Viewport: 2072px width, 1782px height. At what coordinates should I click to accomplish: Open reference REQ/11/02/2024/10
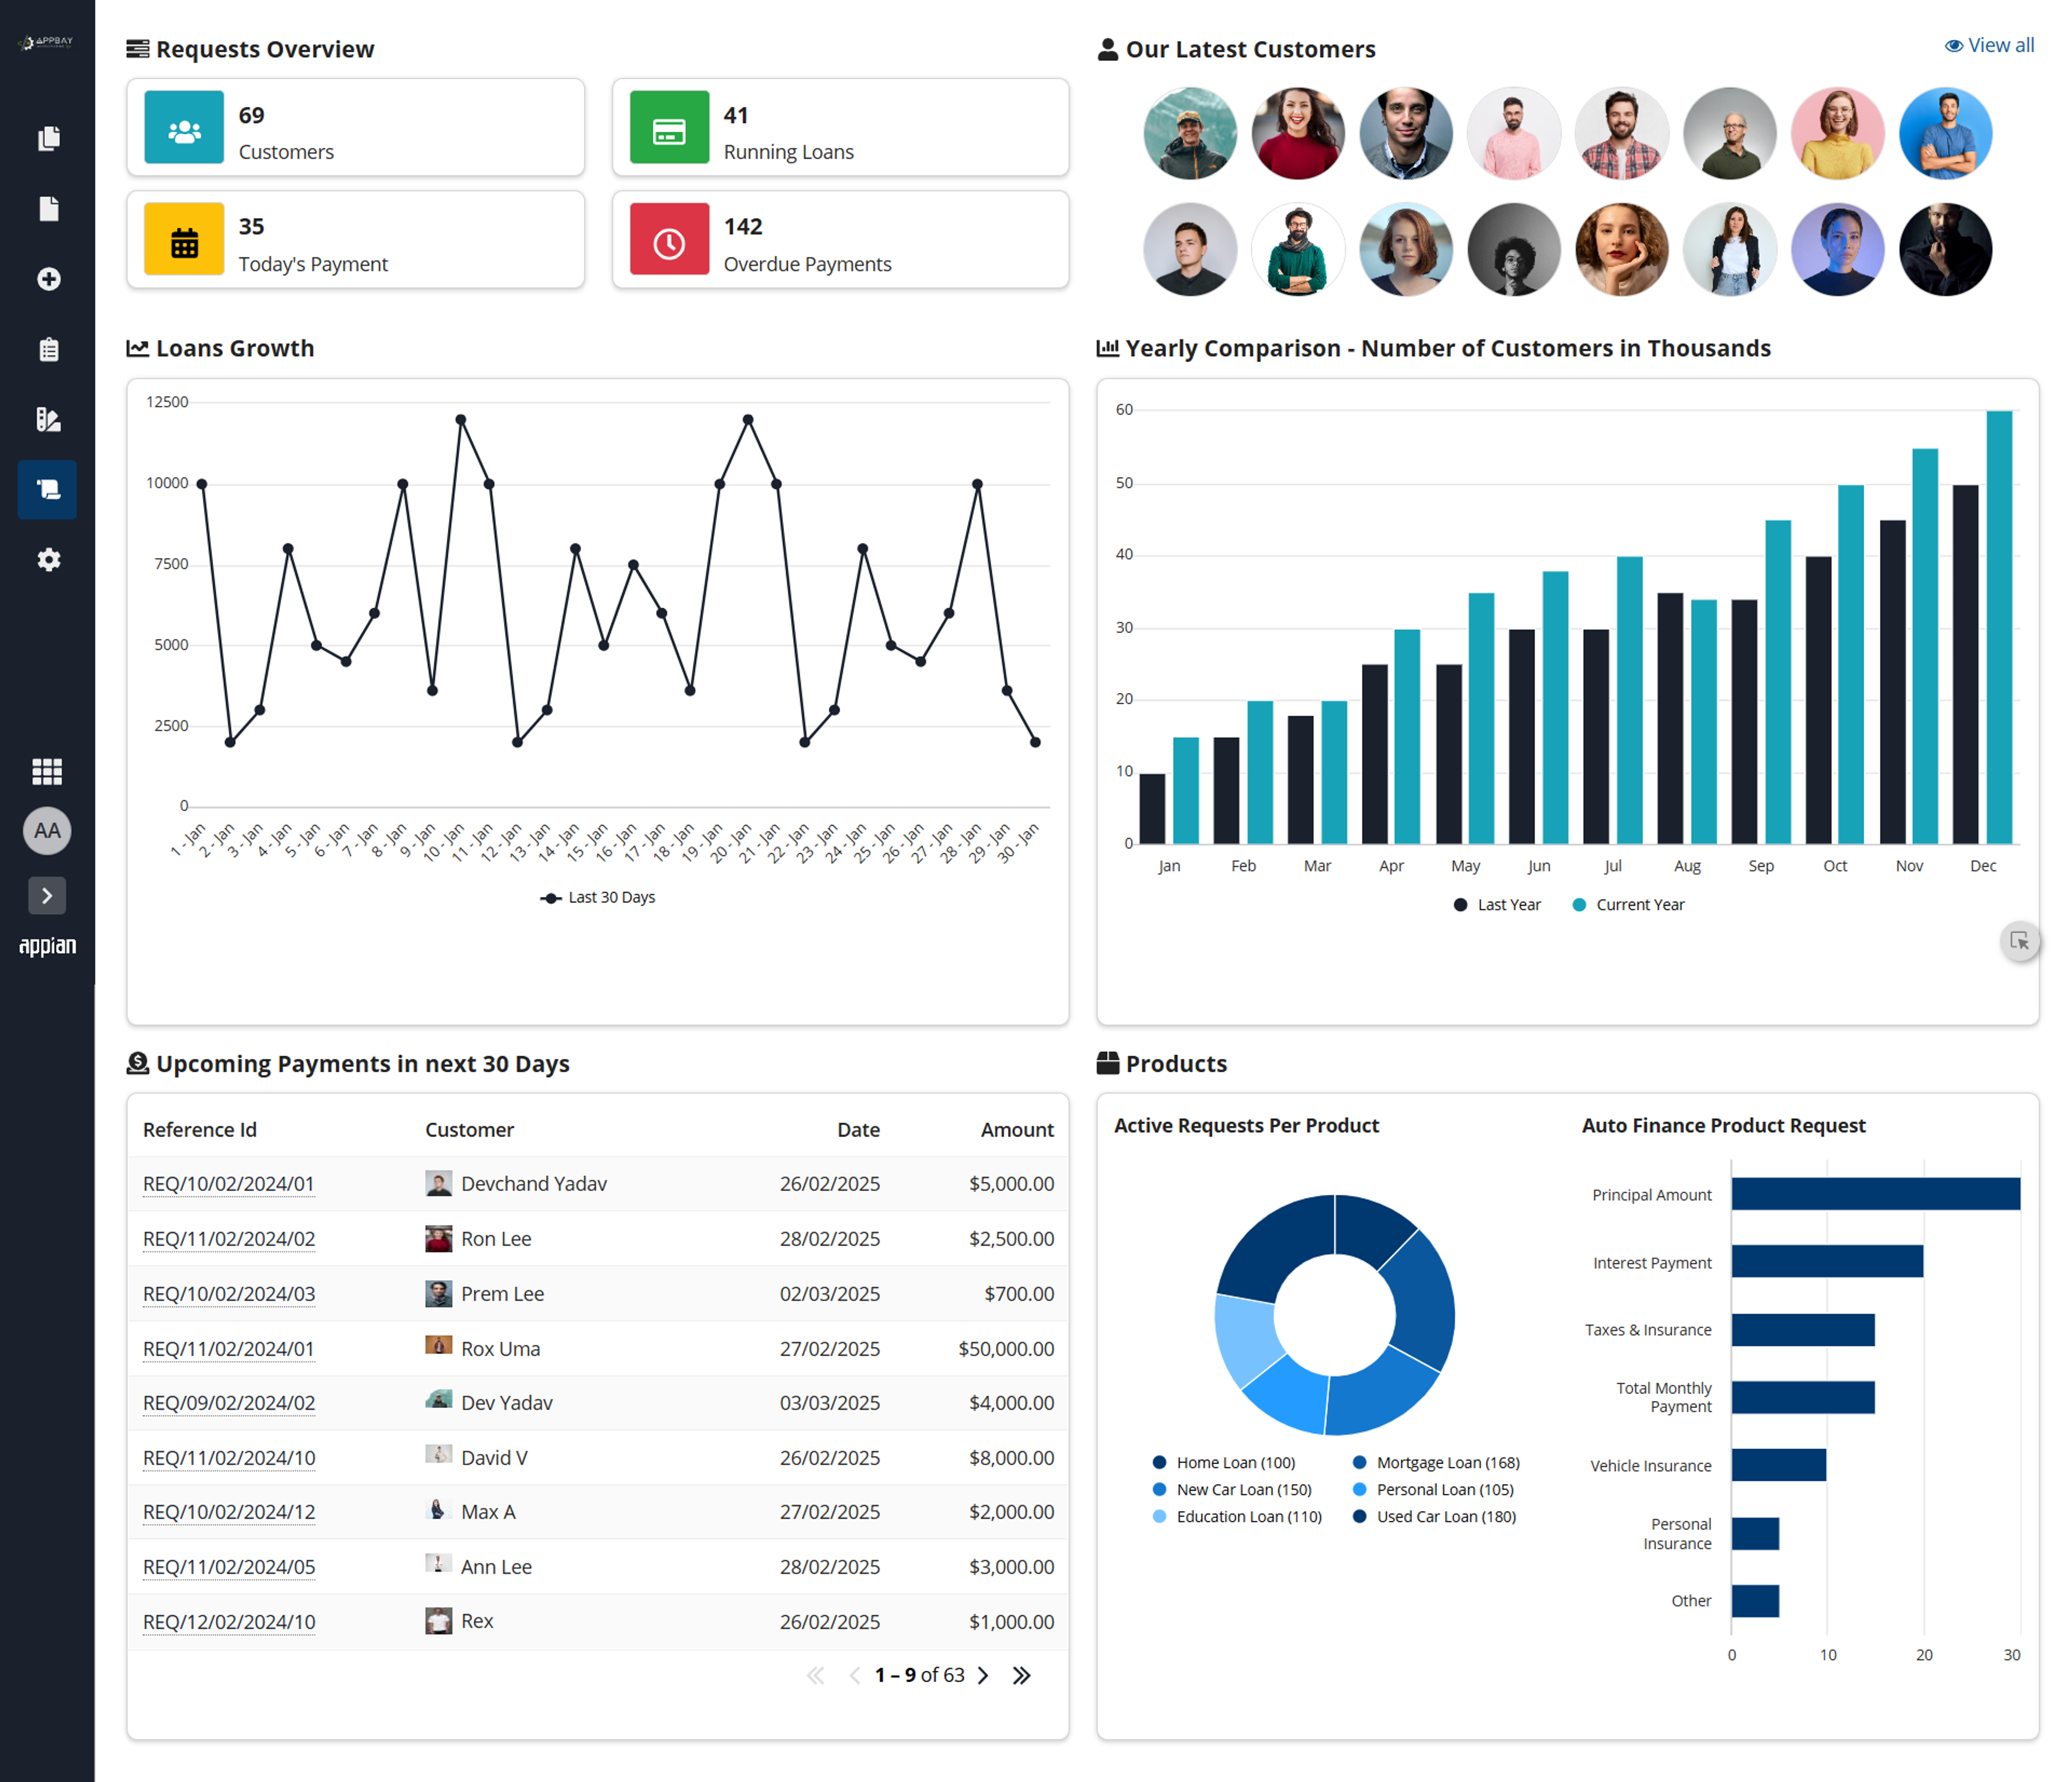[229, 1457]
